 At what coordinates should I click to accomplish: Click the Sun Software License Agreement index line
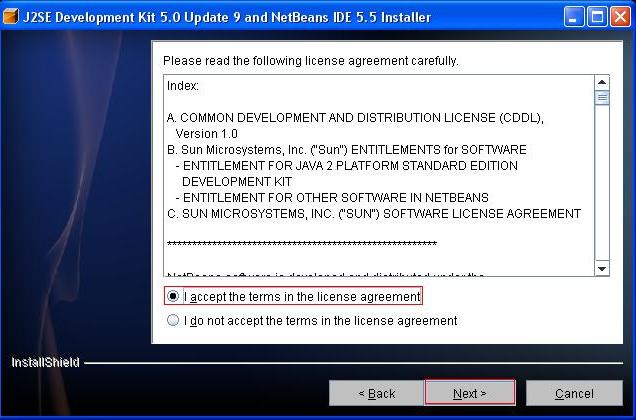[x=374, y=213]
